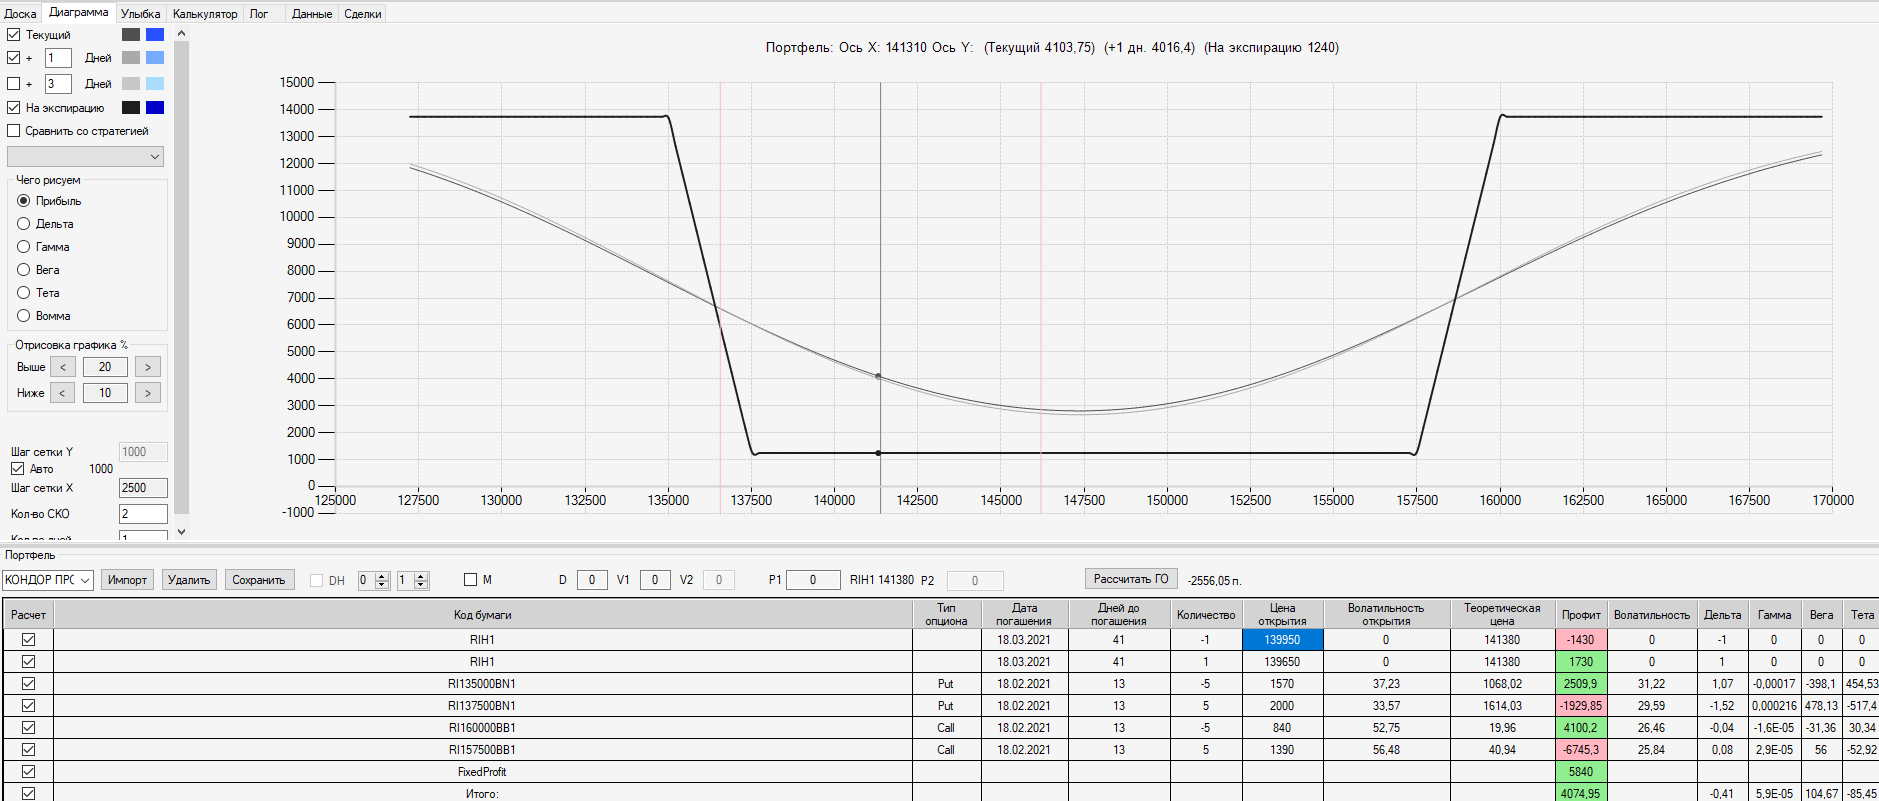
Task: Choose the Гамма radio option
Action: pyautogui.click(x=24, y=247)
